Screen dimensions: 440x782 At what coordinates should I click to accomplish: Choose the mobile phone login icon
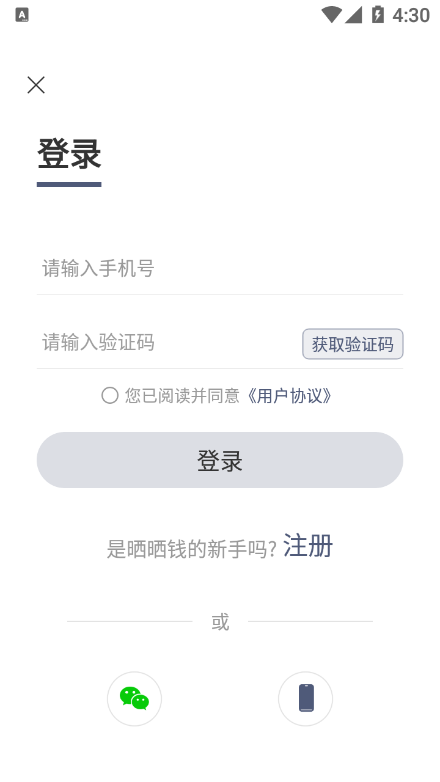point(305,698)
